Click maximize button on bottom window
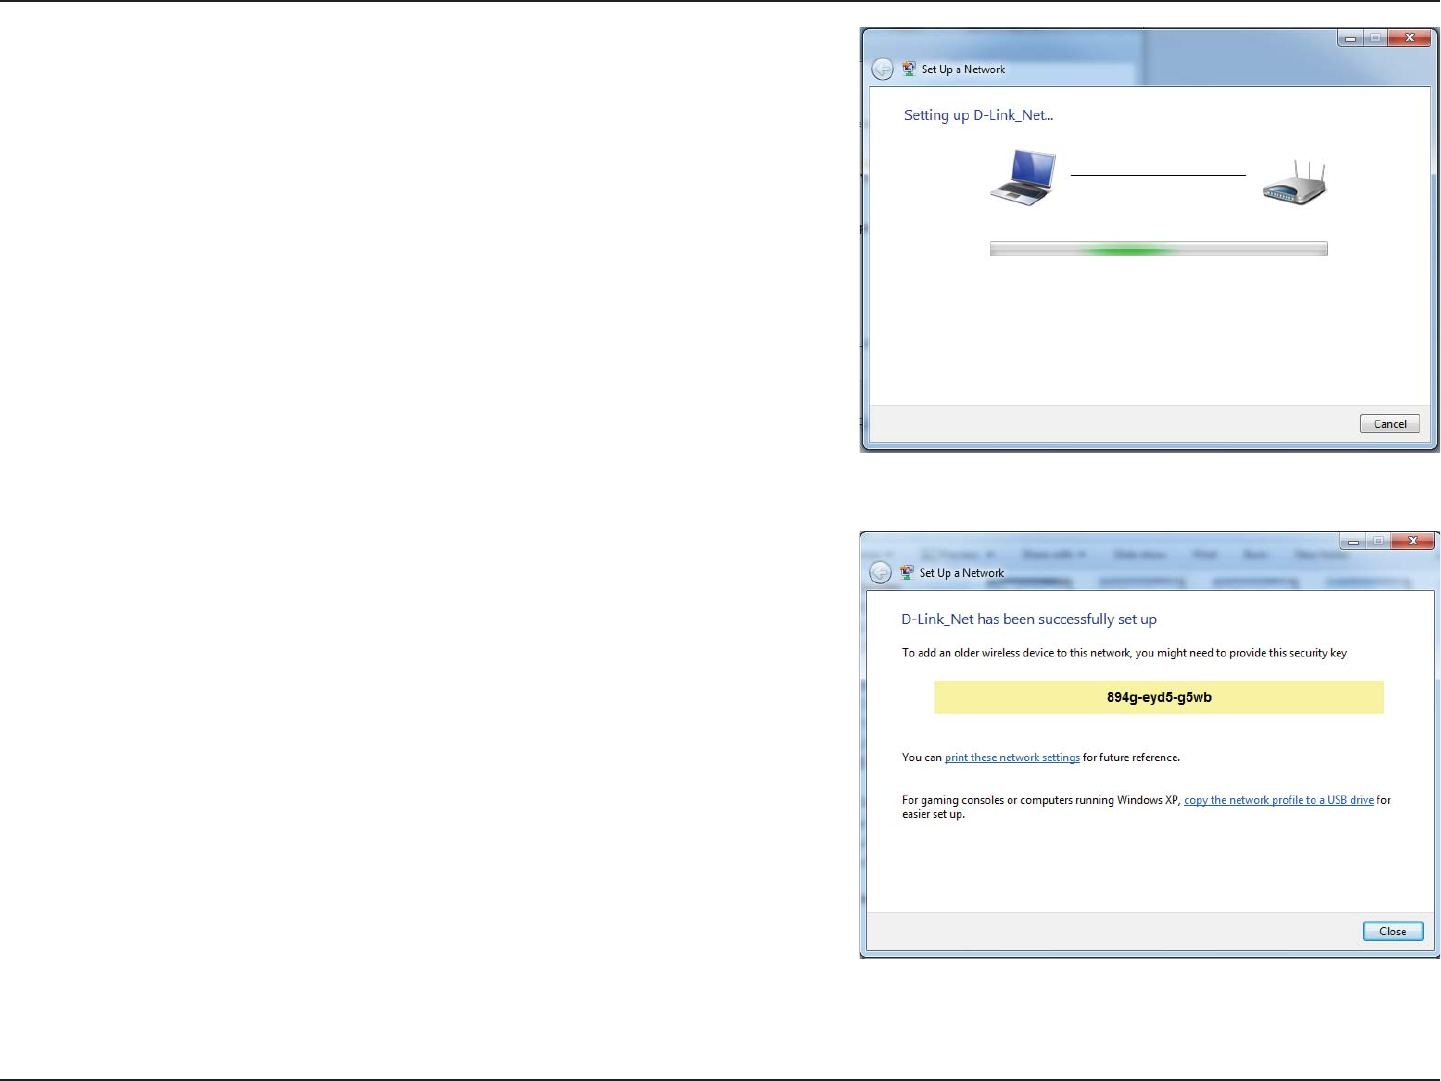 (1378, 541)
